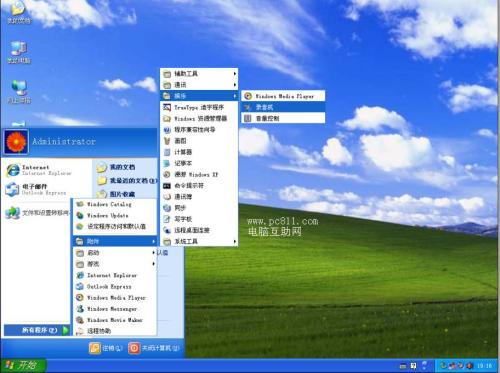
Task: Click 所有程序 all programs button
Action: tap(37, 330)
